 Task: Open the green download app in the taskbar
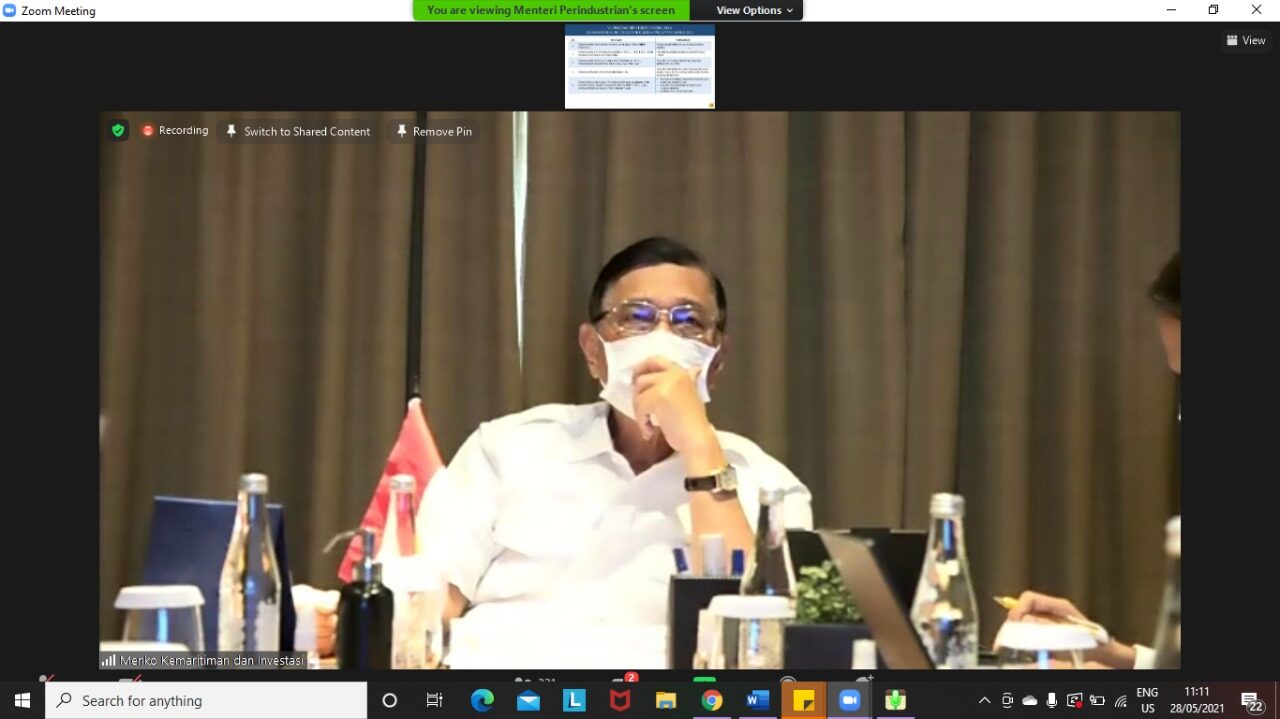895,701
